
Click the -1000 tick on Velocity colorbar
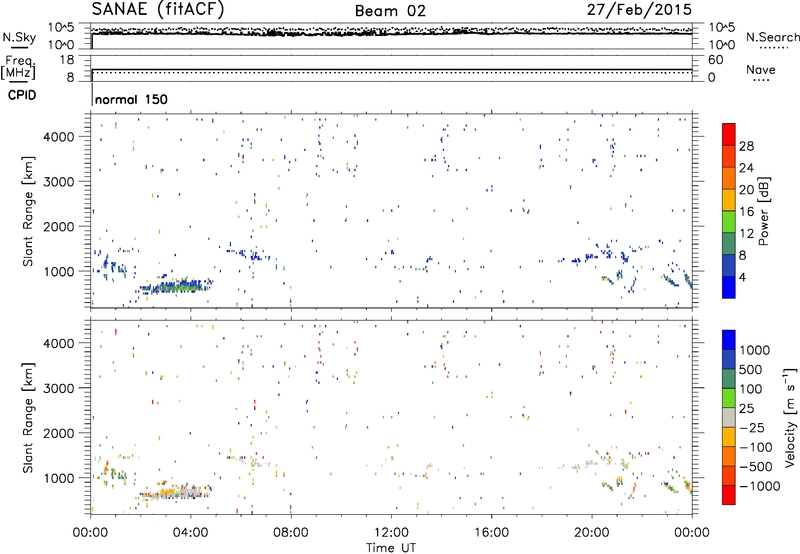(x=759, y=486)
